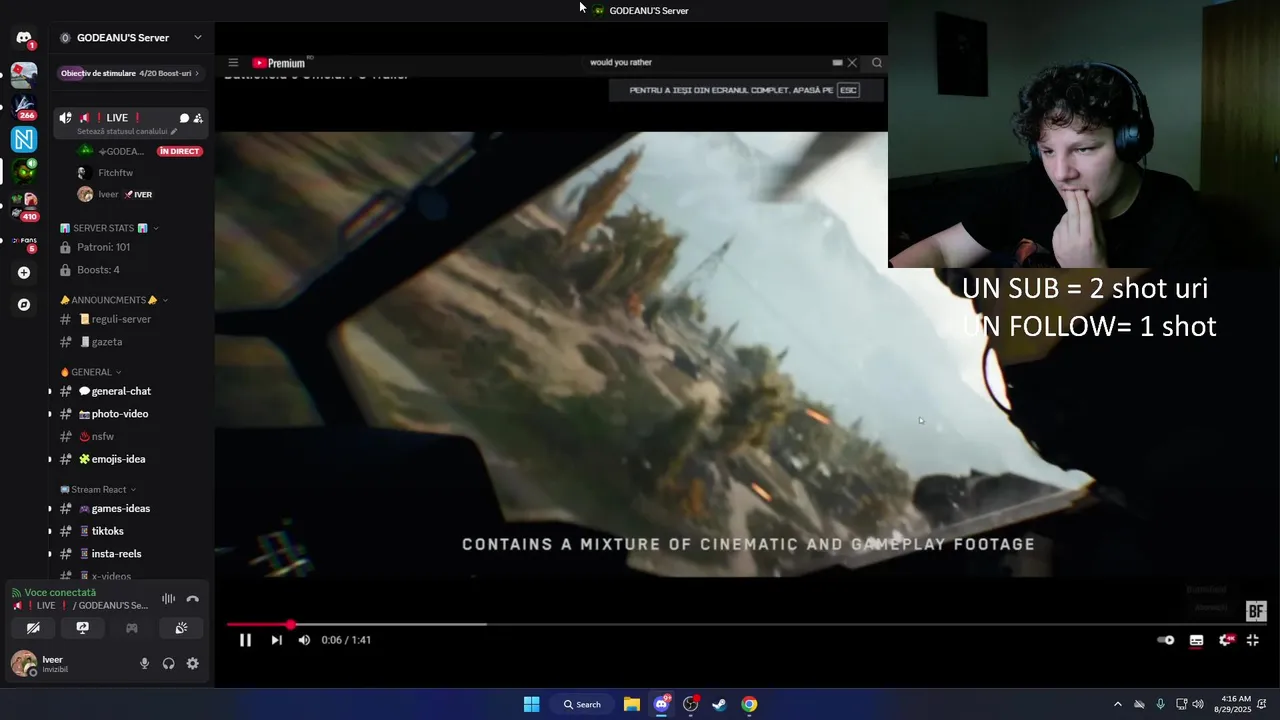The width and height of the screenshot is (1280, 720).
Task: Click the Add a Server plus icon
Action: pos(24,272)
